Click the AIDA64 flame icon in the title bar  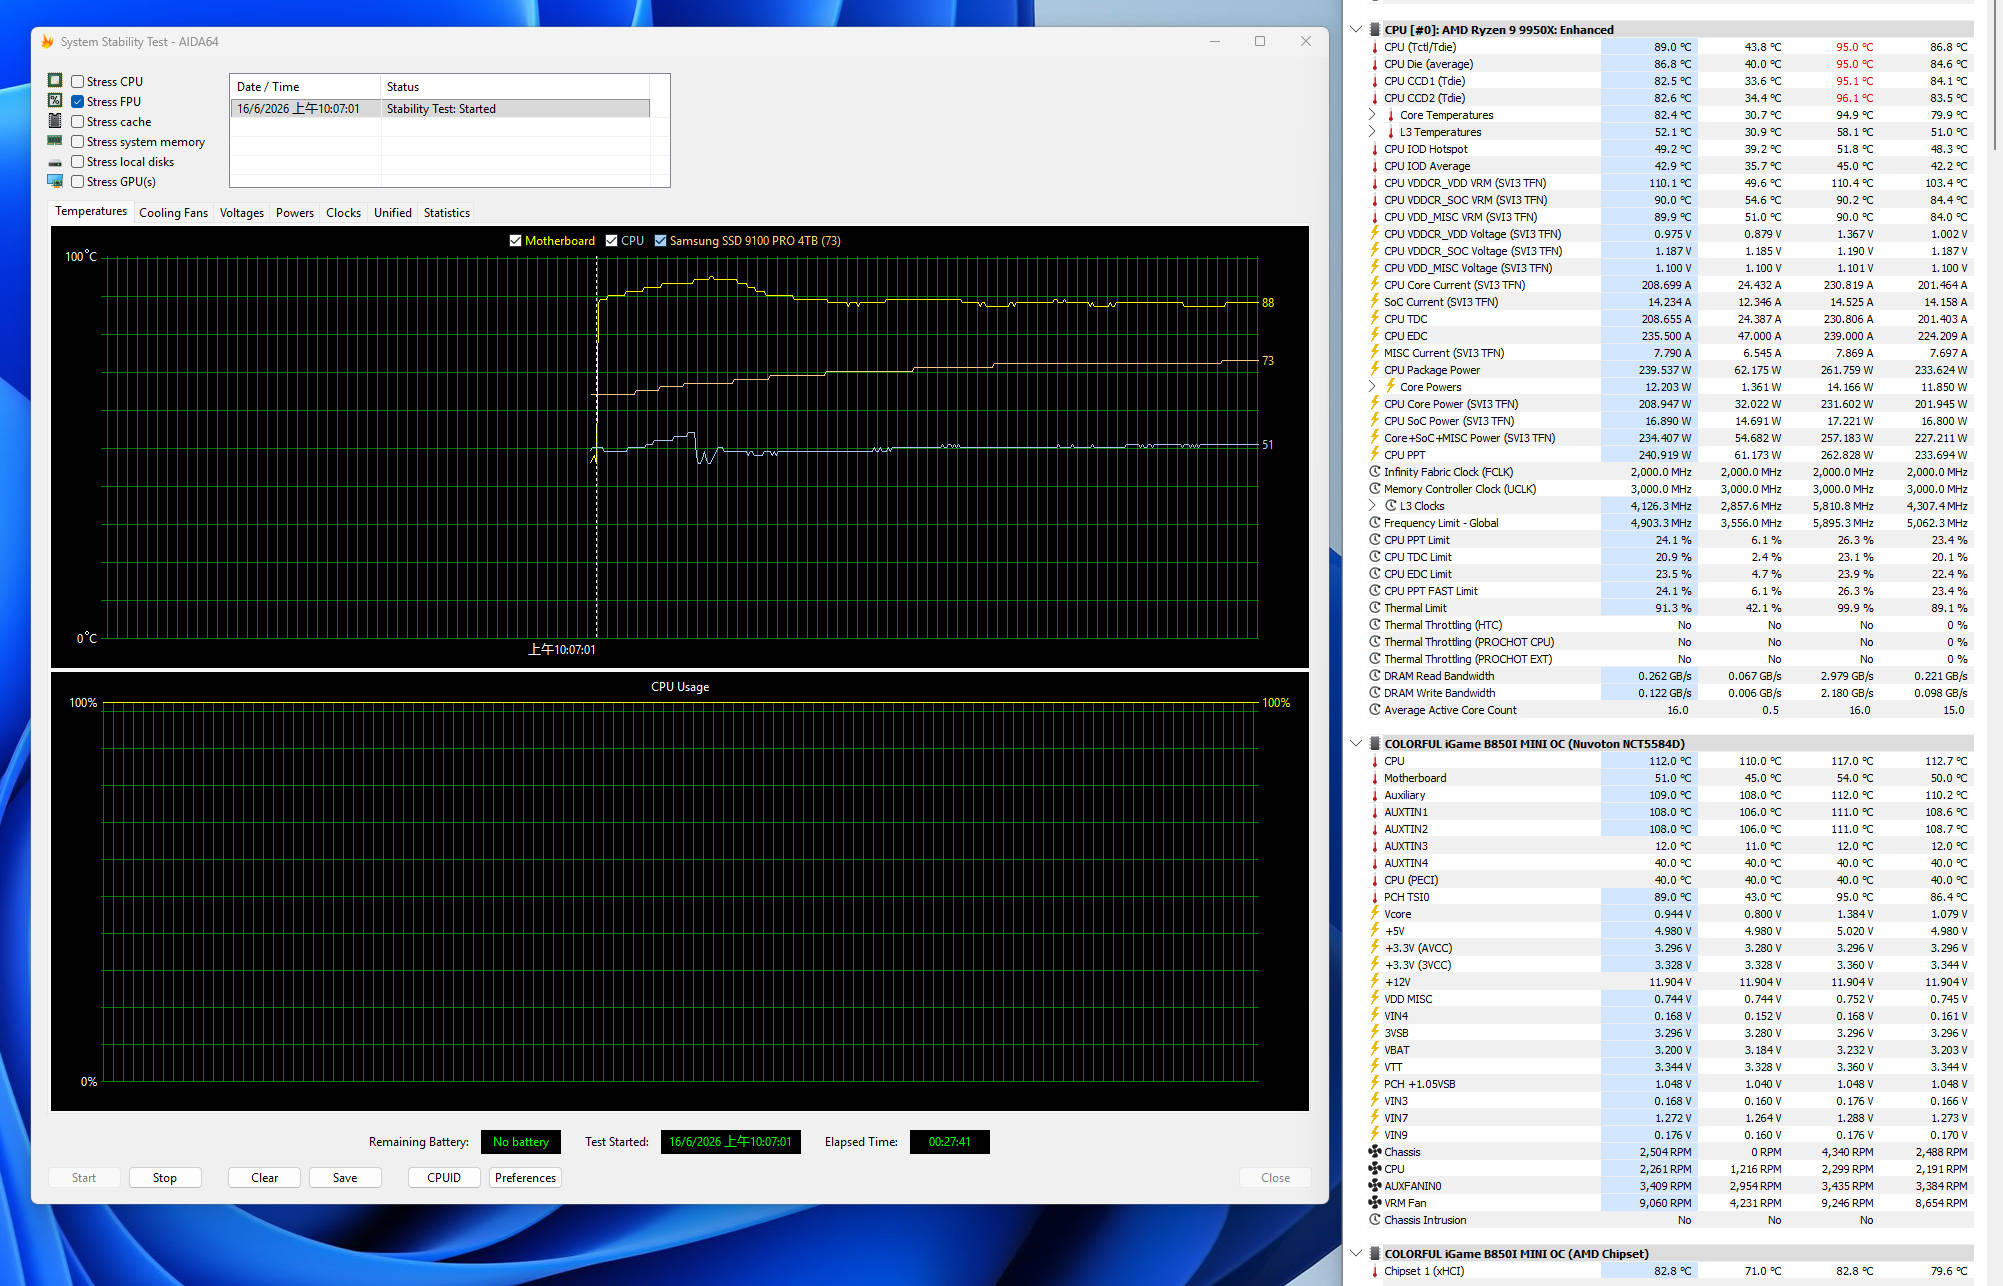47,42
